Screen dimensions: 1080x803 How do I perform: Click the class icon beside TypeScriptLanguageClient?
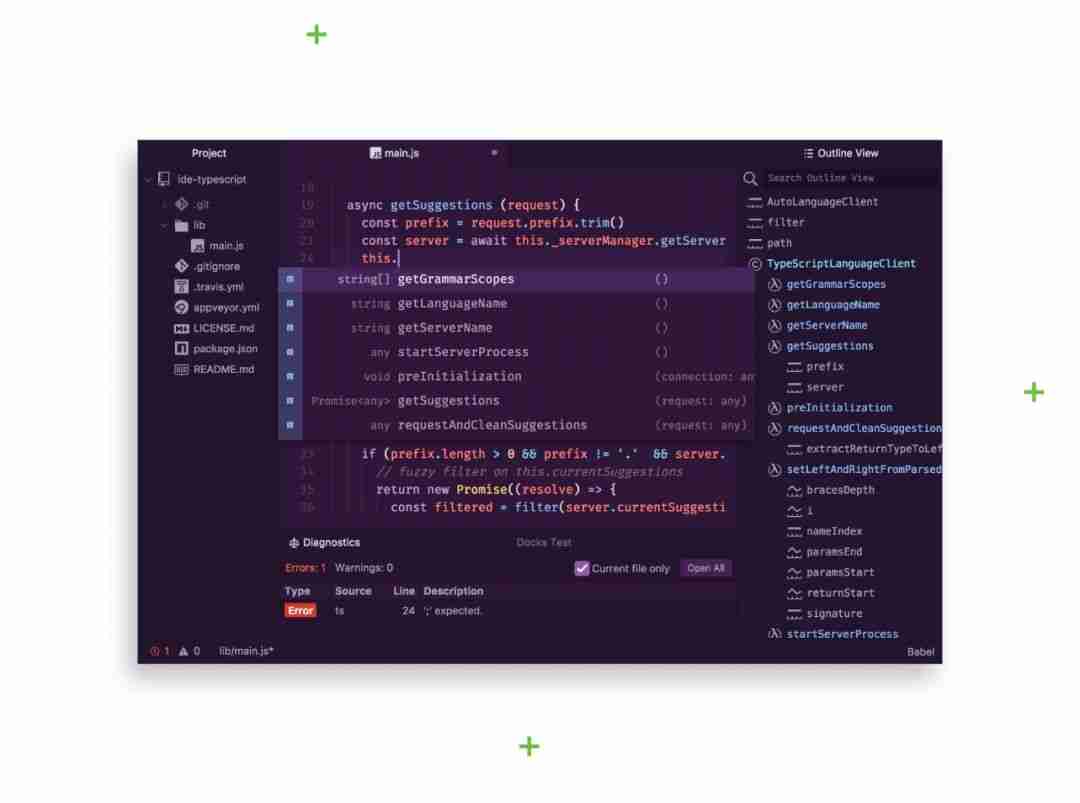754,264
